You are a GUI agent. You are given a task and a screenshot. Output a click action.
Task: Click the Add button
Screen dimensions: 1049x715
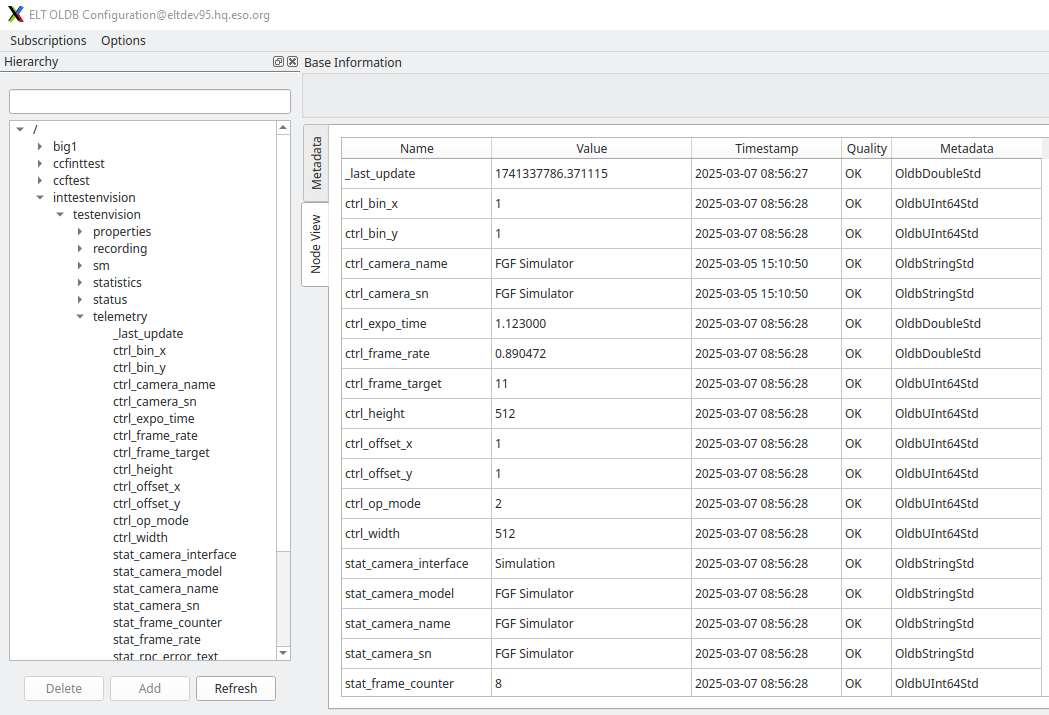click(149, 689)
